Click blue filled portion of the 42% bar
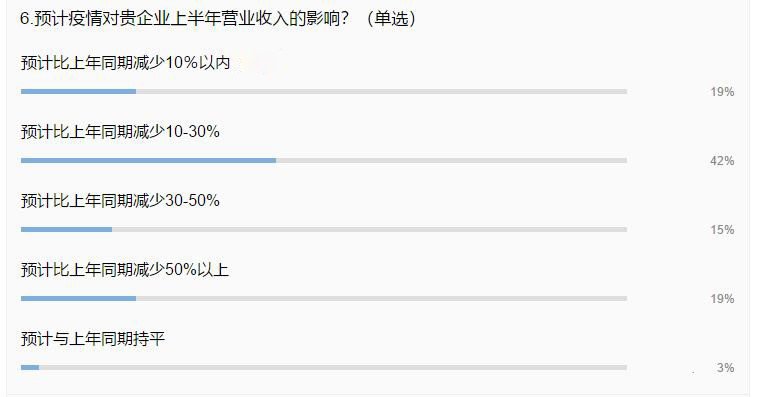This screenshot has width=762, height=397. tap(148, 160)
